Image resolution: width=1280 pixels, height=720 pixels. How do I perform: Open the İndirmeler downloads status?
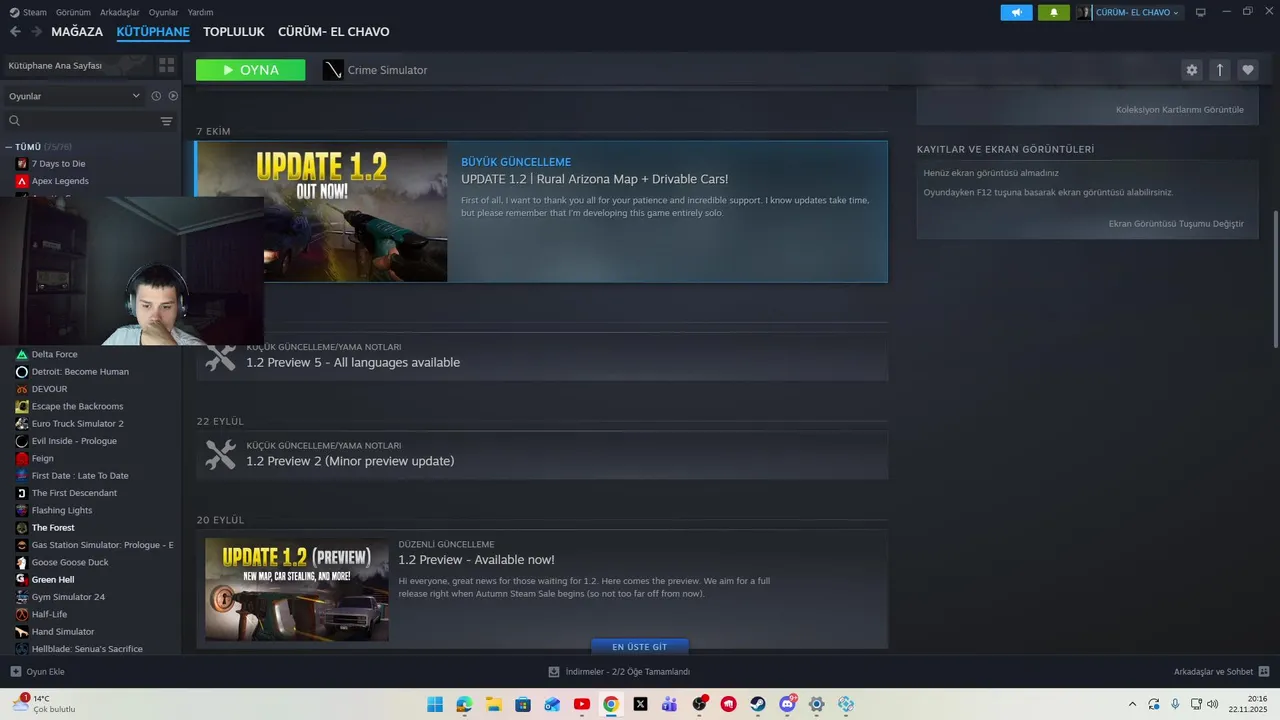click(619, 672)
